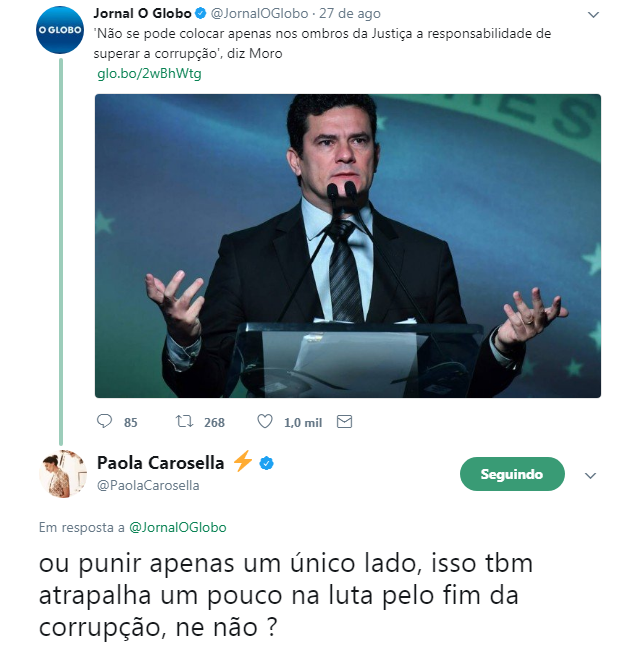Enlarge the photo of man at podium
638x655 pixels.
coord(348,246)
